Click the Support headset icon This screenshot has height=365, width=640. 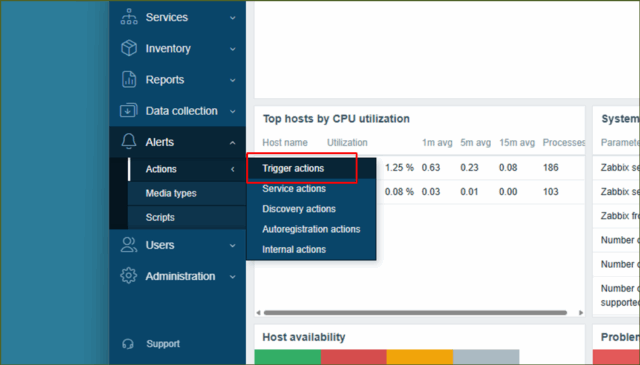(128, 344)
